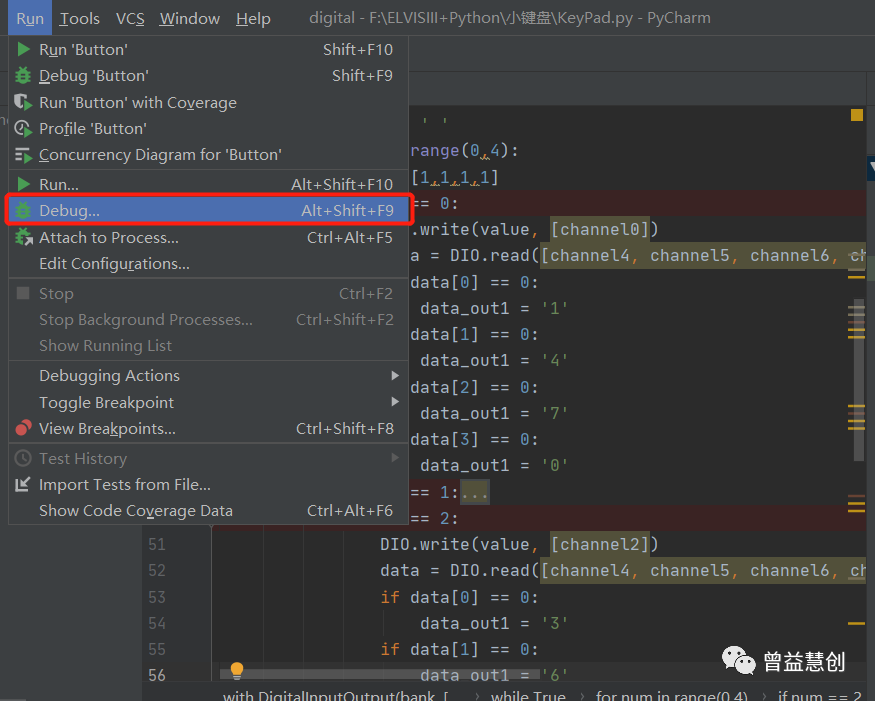Expand Test History submenu arrow

point(395,458)
